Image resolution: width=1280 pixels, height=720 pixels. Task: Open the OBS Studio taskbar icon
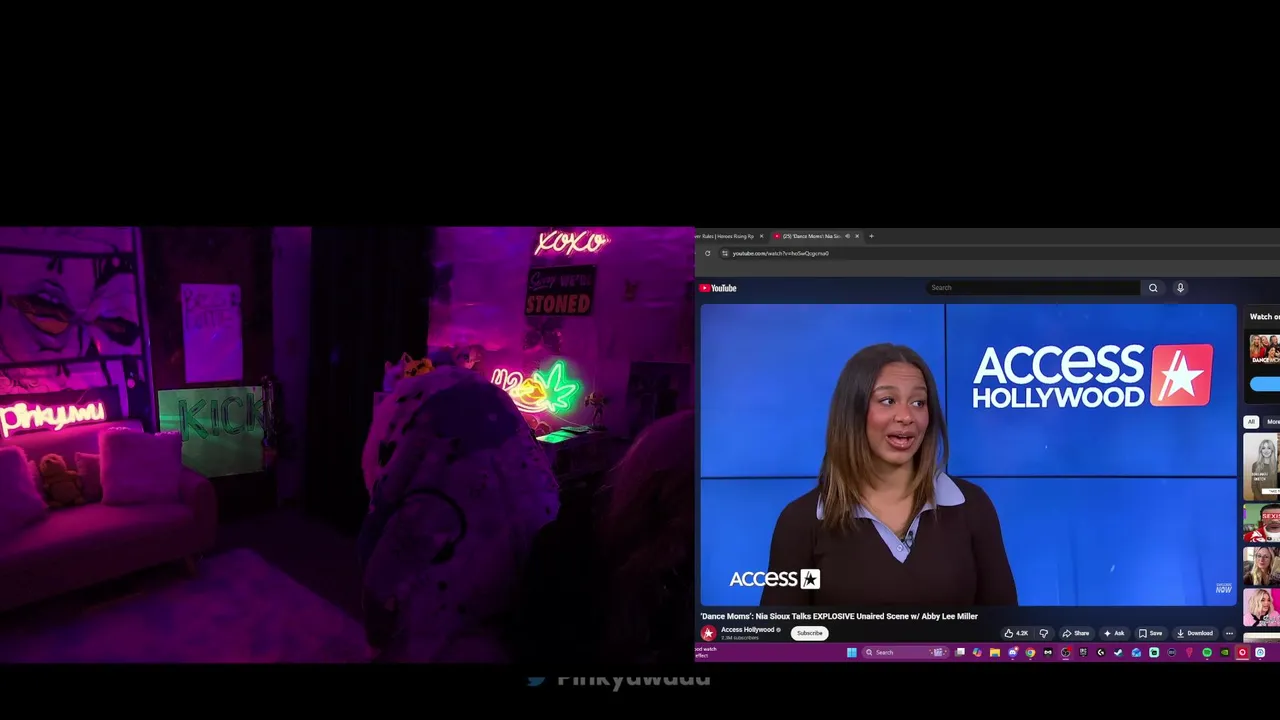1065,652
